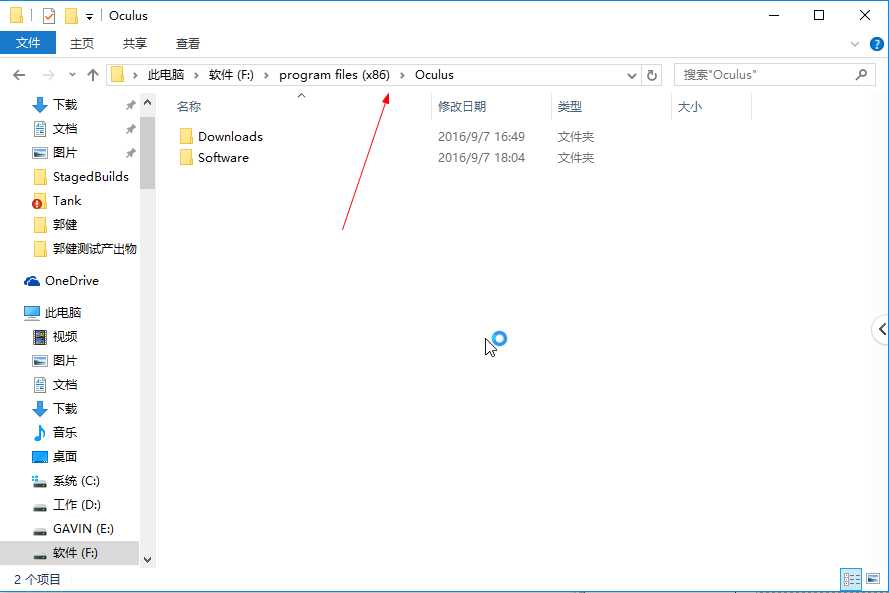
Task: Click side panel arrow at right edge
Action: point(881,329)
